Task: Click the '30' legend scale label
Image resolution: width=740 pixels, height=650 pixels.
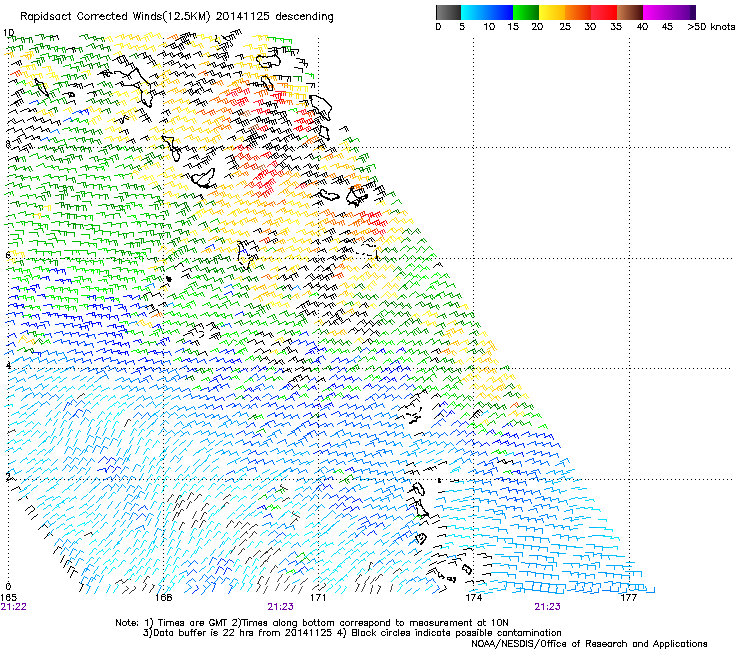Action: coord(590,27)
